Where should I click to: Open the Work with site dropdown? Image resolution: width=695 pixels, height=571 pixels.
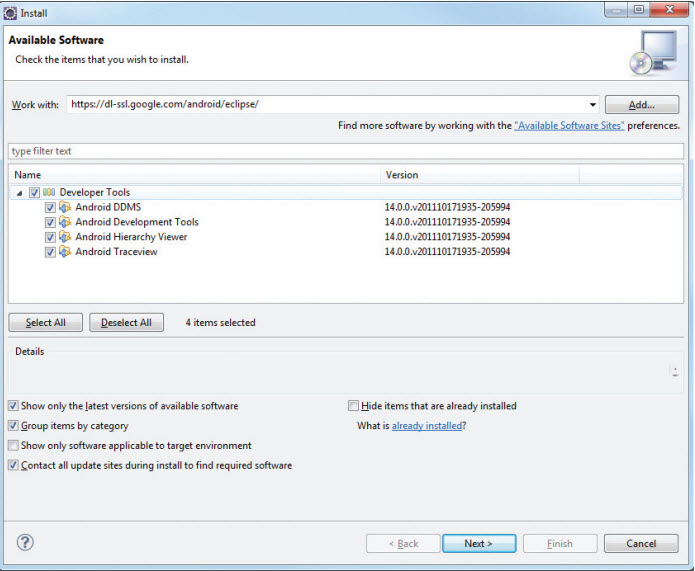(592, 105)
